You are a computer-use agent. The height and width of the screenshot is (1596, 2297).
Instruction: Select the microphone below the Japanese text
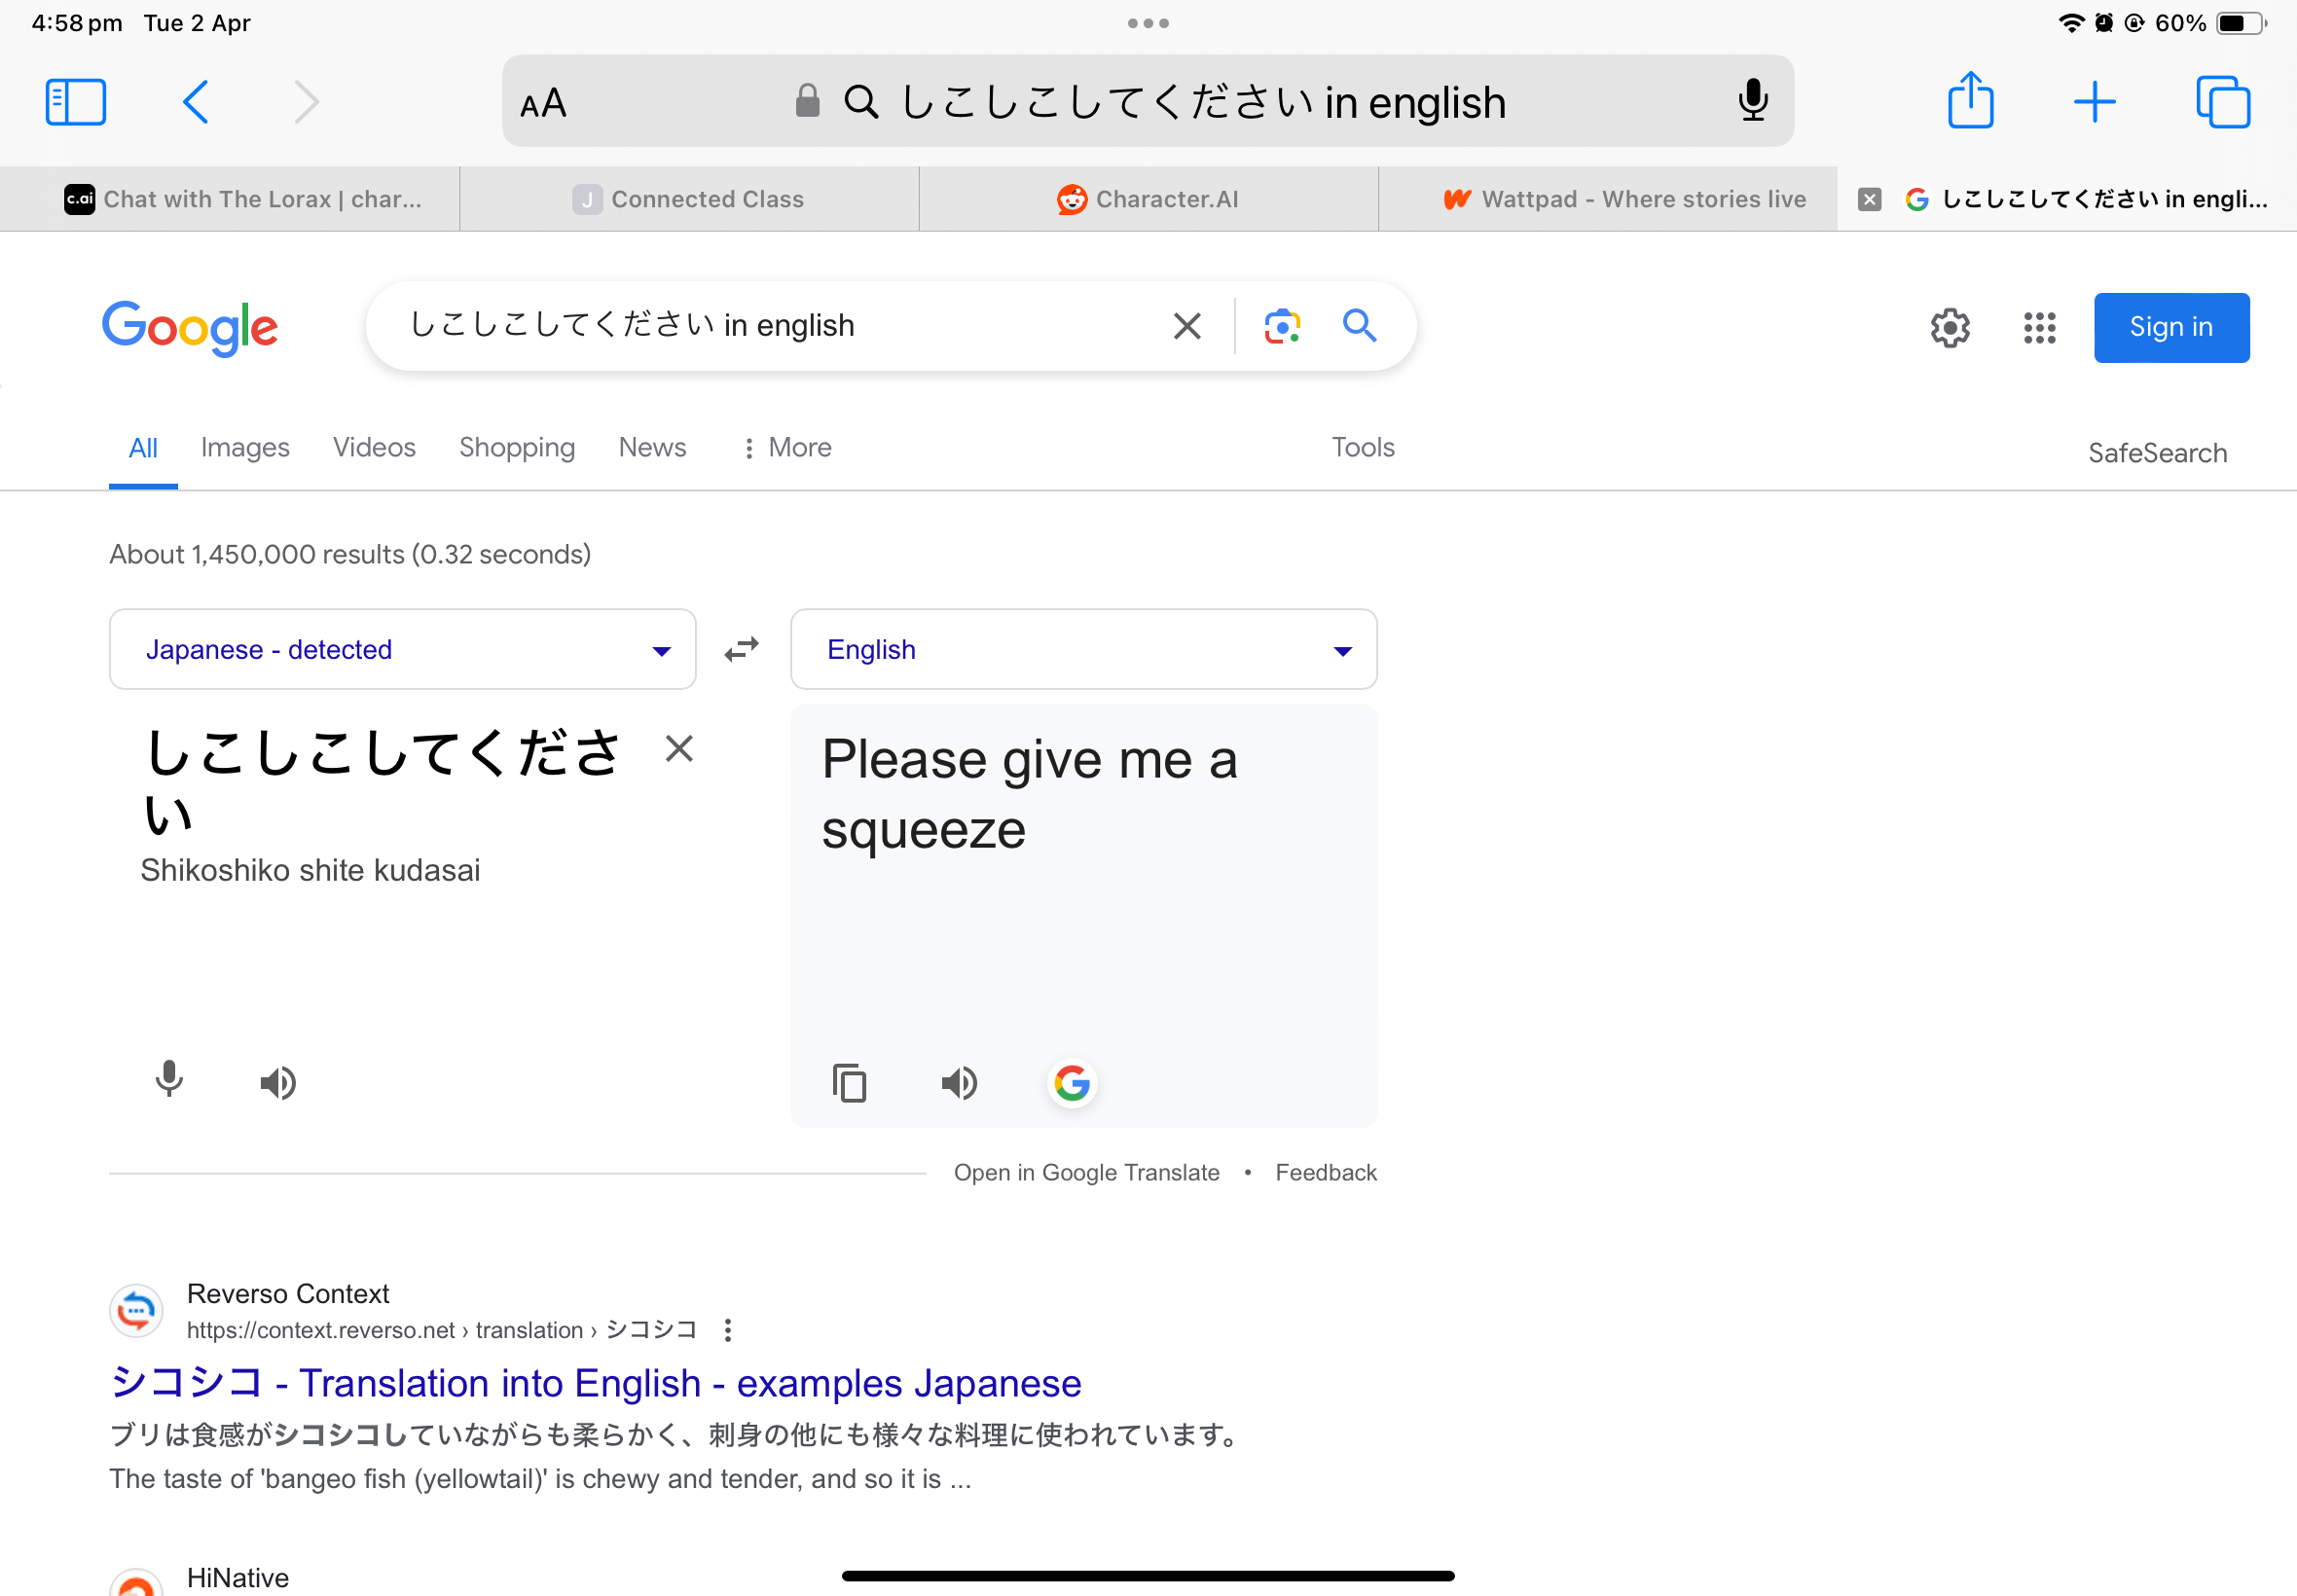pyautogui.click(x=168, y=1080)
